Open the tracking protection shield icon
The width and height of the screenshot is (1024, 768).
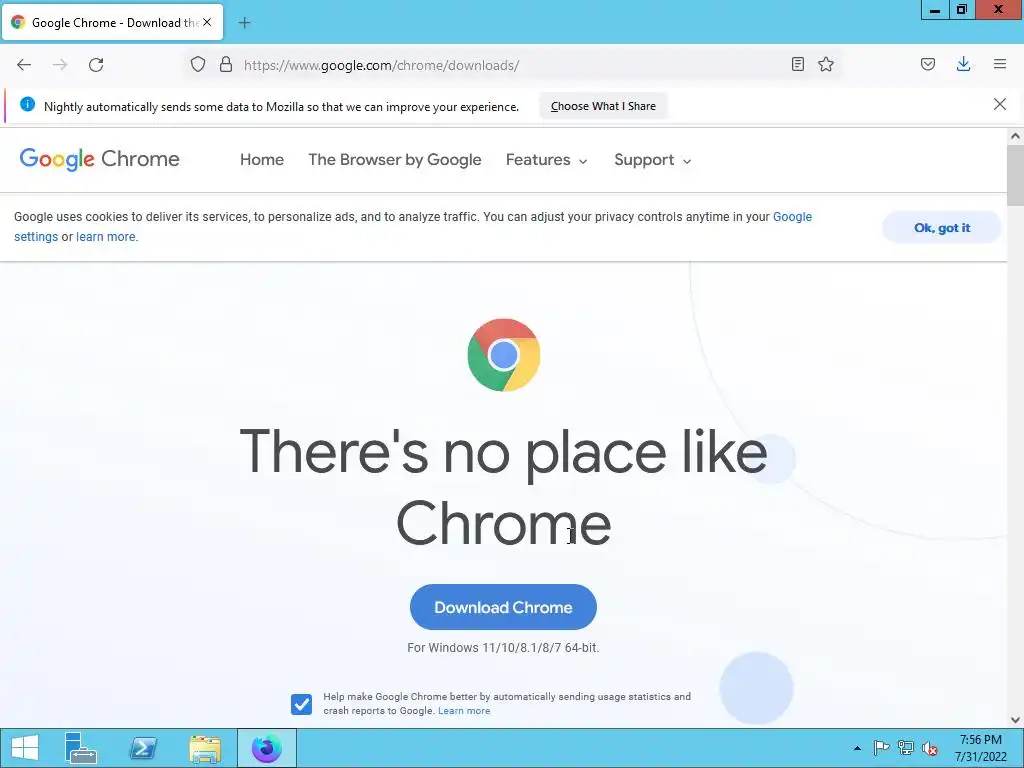coord(198,64)
